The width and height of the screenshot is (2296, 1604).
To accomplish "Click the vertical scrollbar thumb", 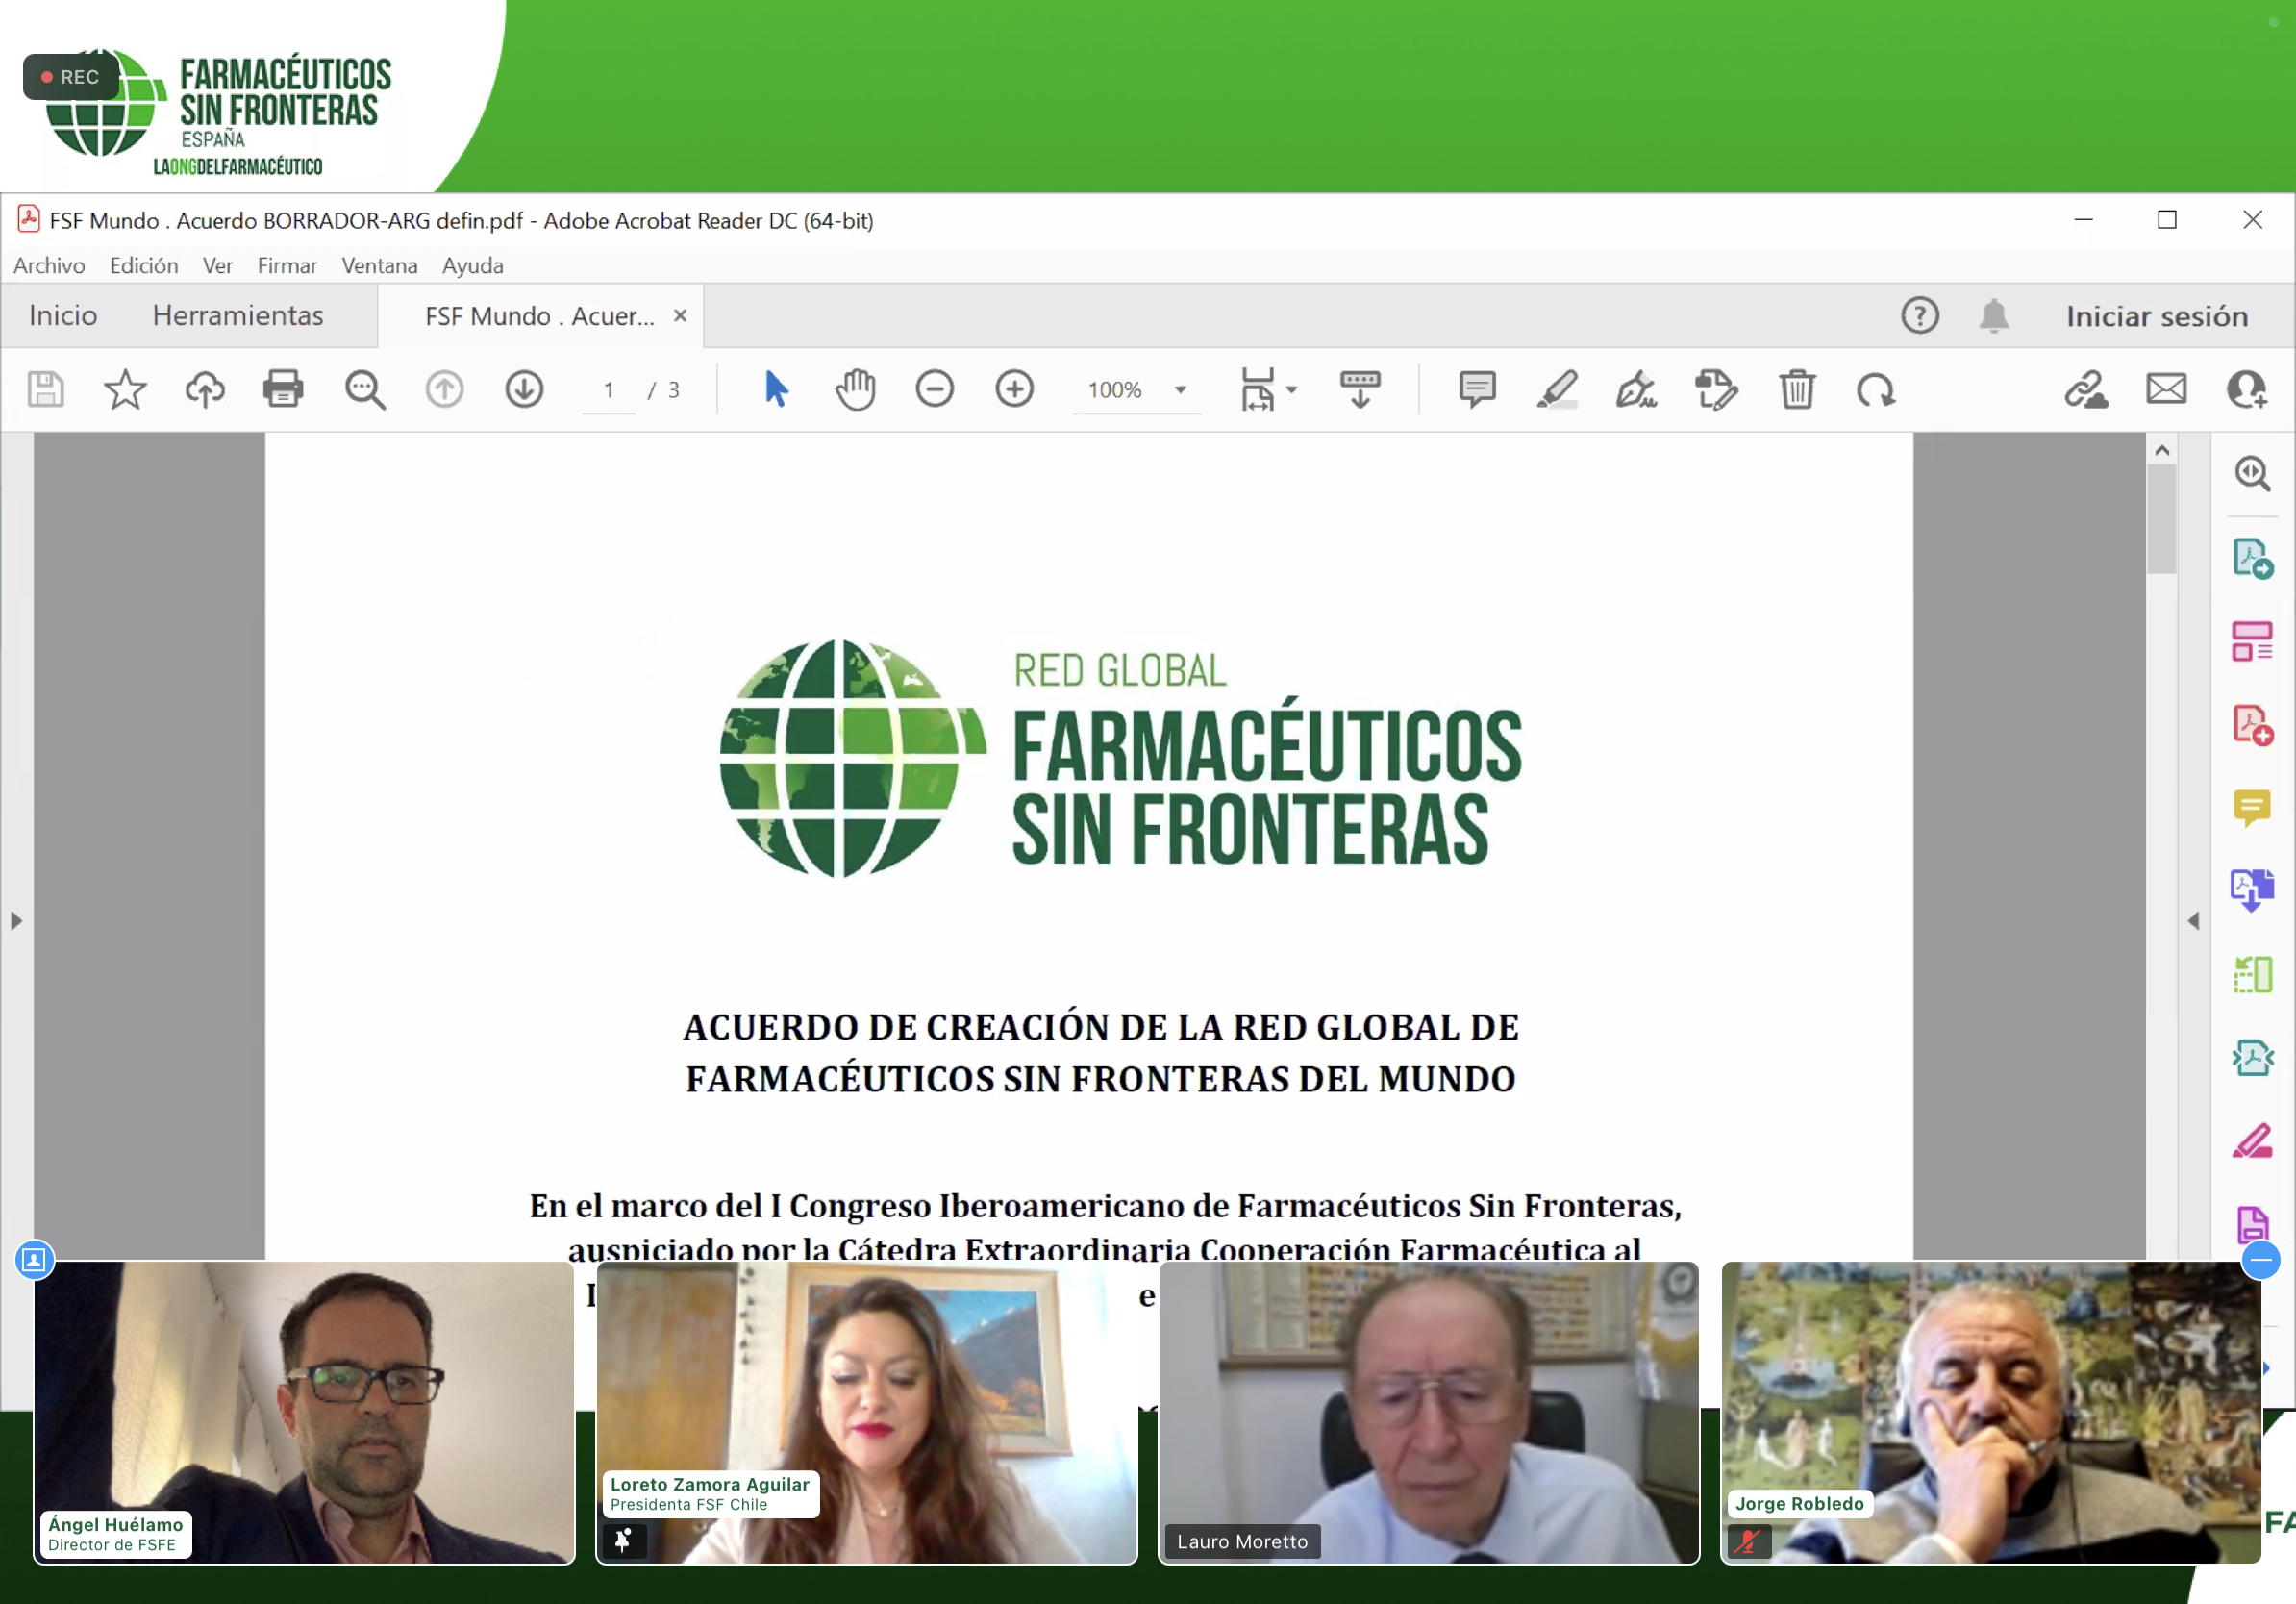I will click(x=2162, y=518).
